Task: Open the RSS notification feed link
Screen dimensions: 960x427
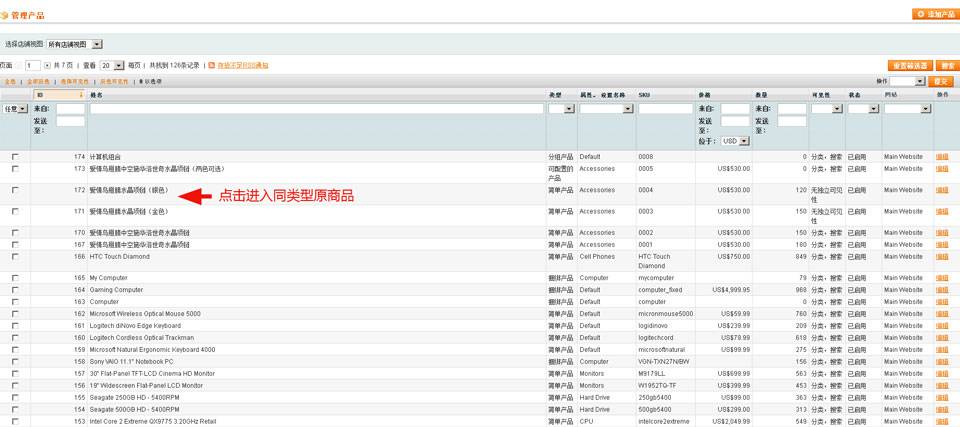Action: coord(243,66)
